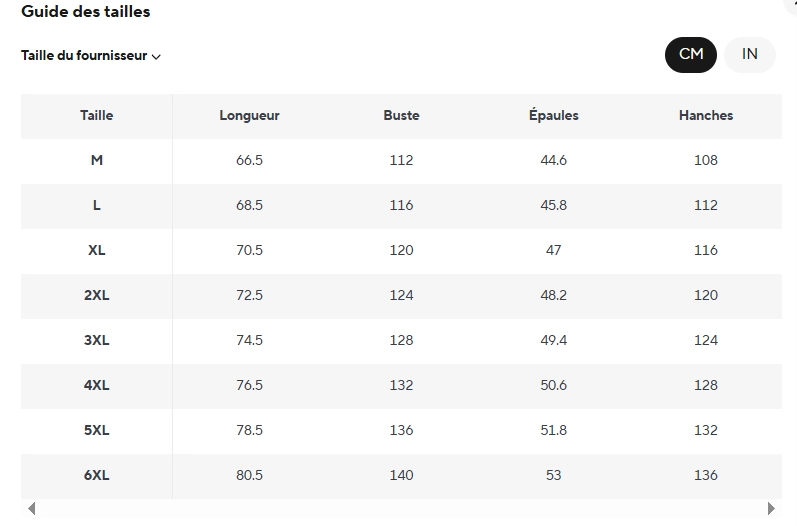The width and height of the screenshot is (797, 526).
Task: Click the Hanches column header
Action: tap(706, 115)
